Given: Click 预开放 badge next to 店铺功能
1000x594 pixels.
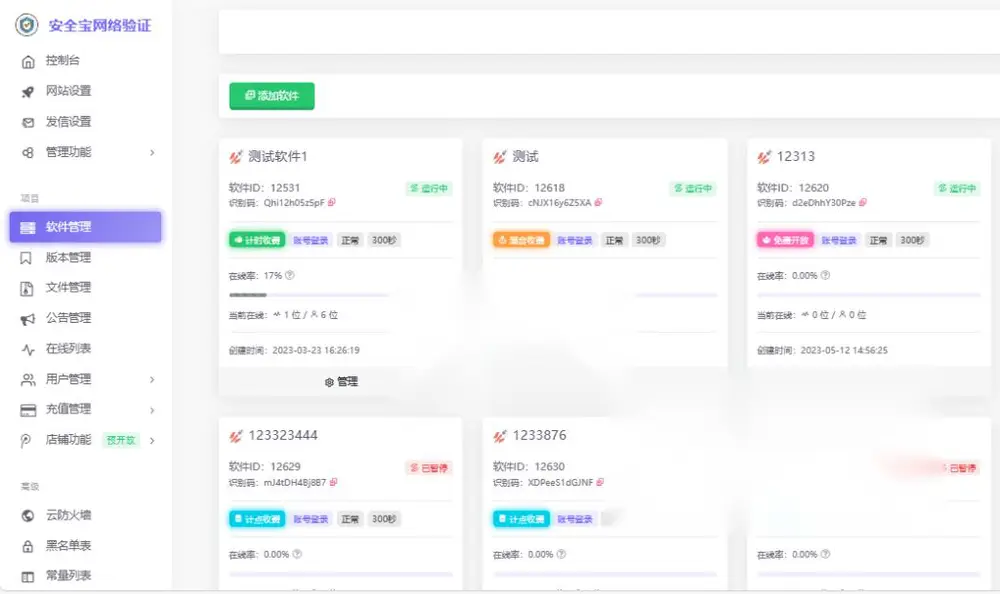Looking at the screenshot, I should tap(121, 440).
